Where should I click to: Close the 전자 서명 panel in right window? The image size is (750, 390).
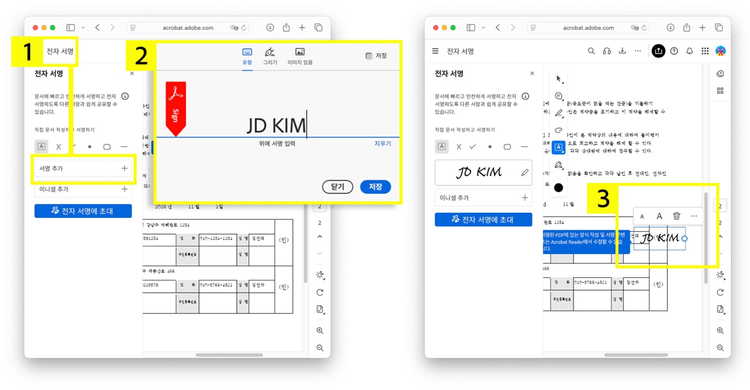click(532, 74)
